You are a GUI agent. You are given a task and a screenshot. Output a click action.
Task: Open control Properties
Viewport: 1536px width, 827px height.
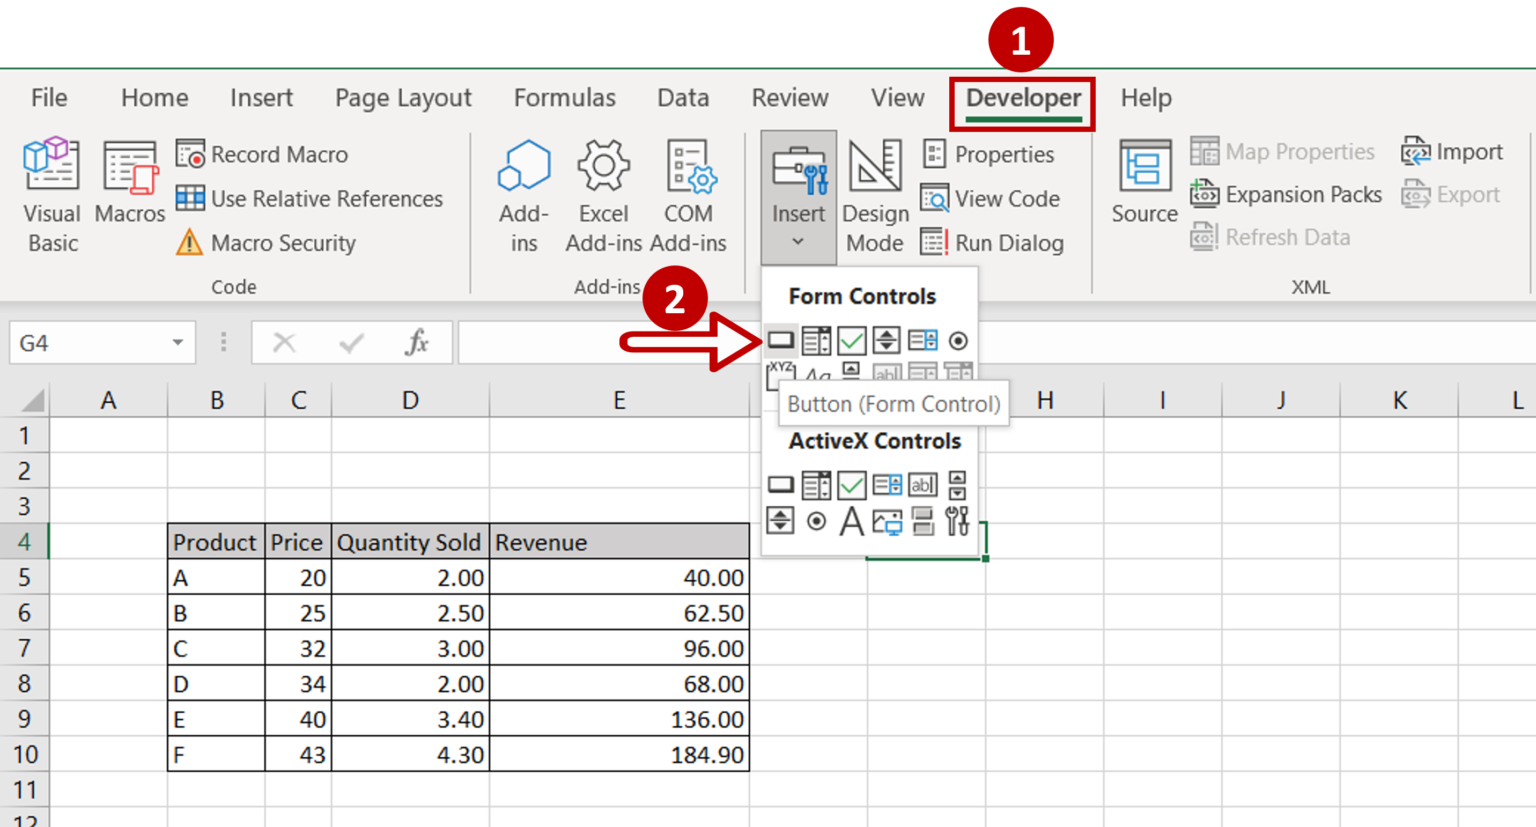(988, 154)
